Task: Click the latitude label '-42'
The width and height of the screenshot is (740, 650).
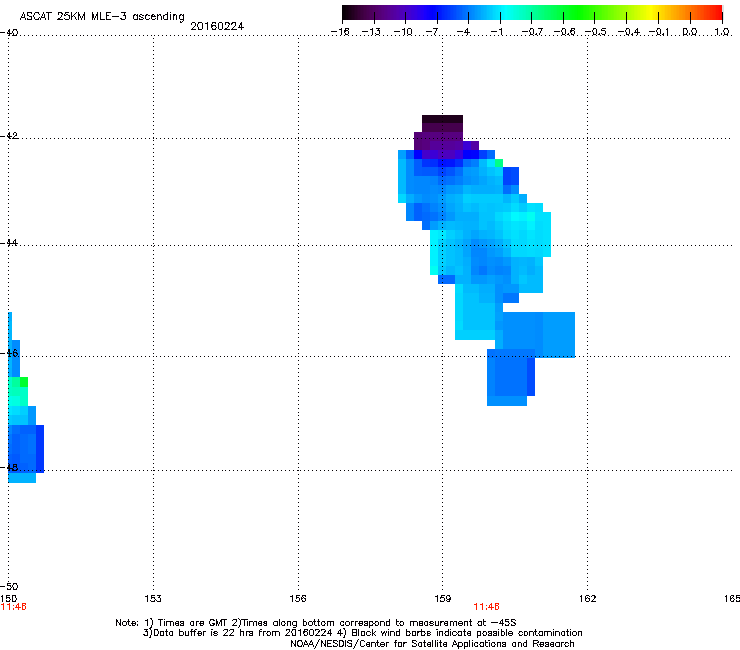Action: [9, 136]
